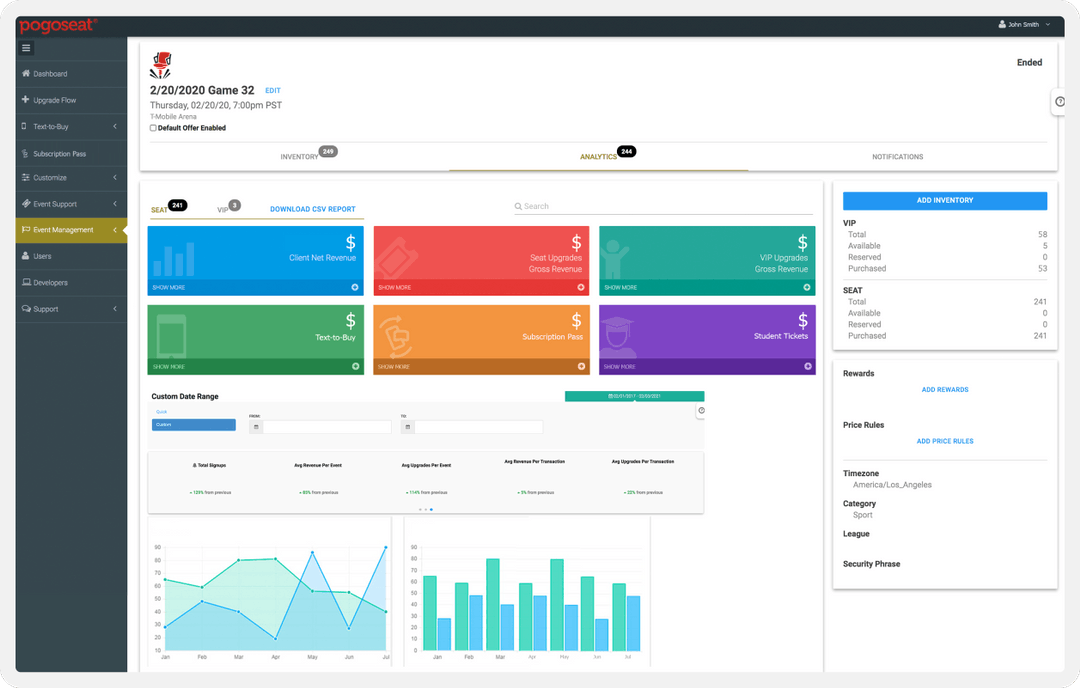Switch to the Inventory tab
Image resolution: width=1080 pixels, height=688 pixels.
click(x=300, y=157)
